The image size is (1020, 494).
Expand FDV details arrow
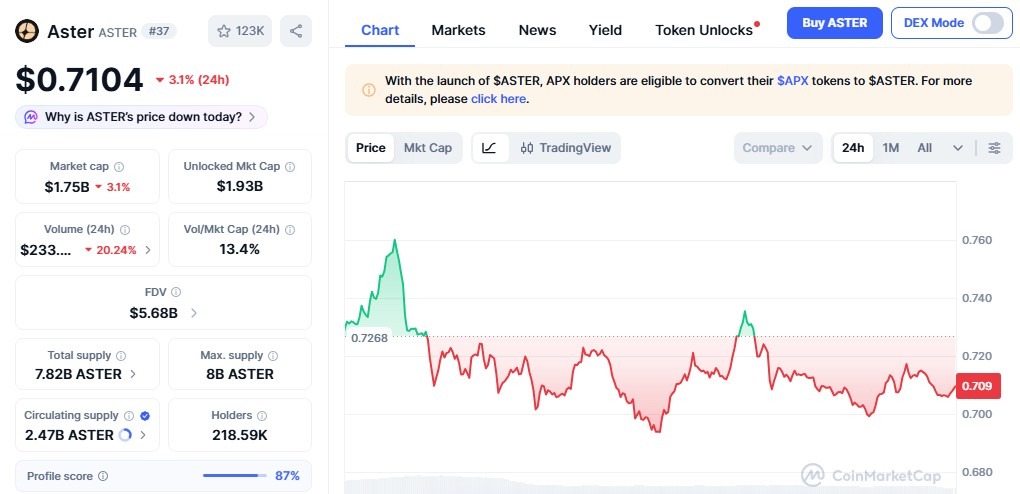194,313
